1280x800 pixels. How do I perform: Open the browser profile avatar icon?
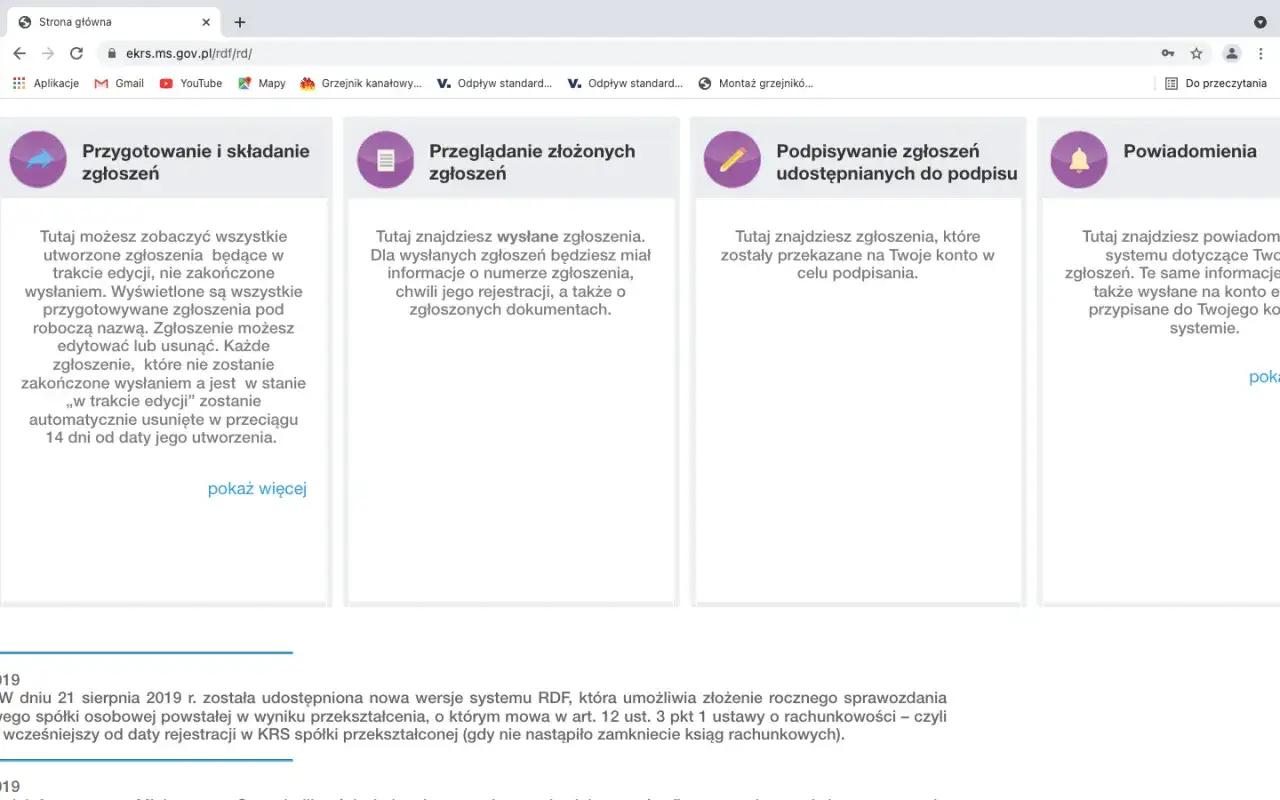(1231, 53)
